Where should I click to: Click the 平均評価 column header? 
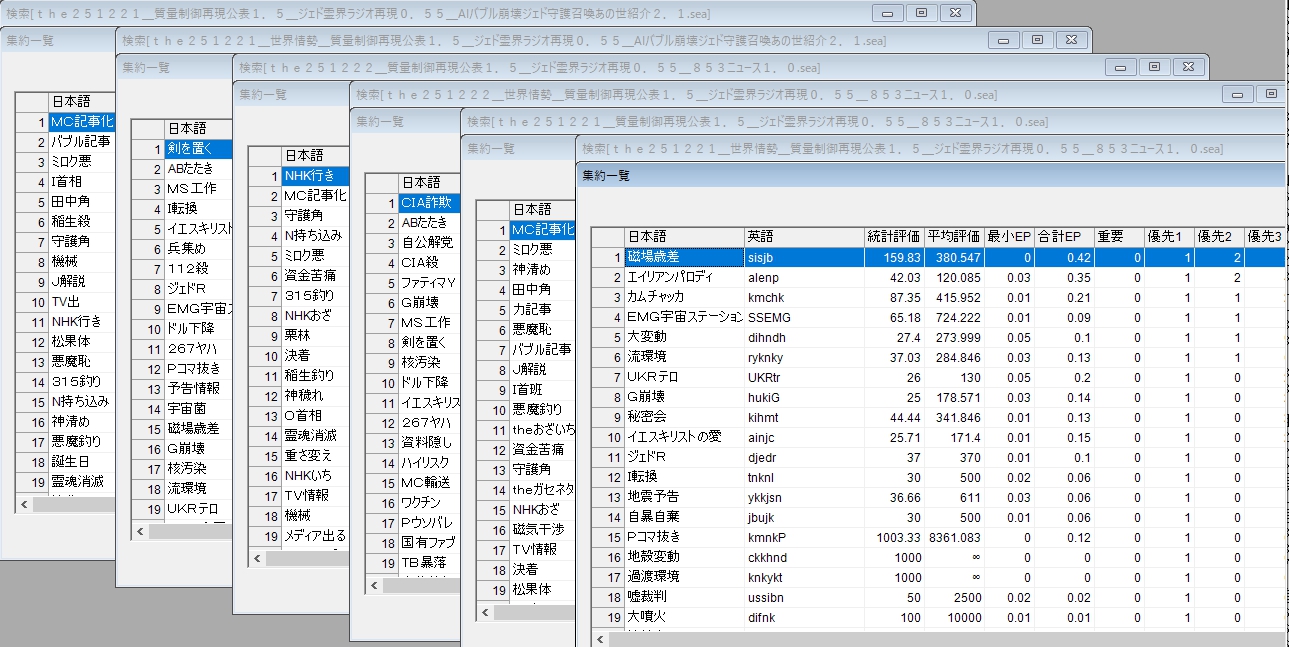click(x=954, y=237)
